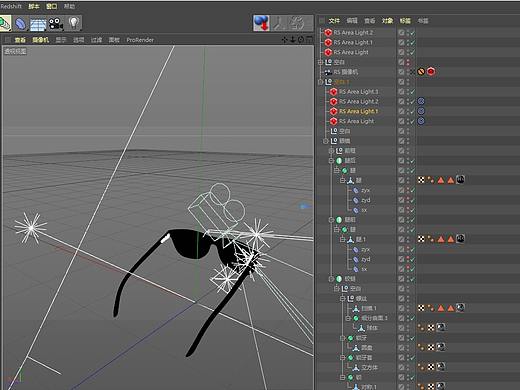Click the viewport pan (four-arrow) icon
The image size is (520, 390).
(284, 40)
